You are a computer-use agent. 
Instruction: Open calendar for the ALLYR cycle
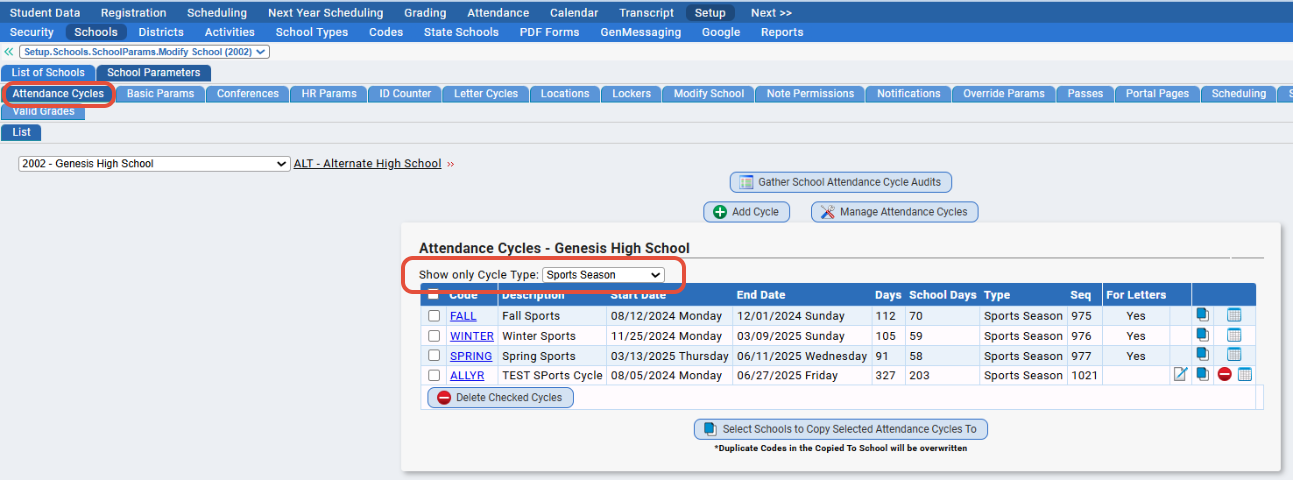point(1245,375)
